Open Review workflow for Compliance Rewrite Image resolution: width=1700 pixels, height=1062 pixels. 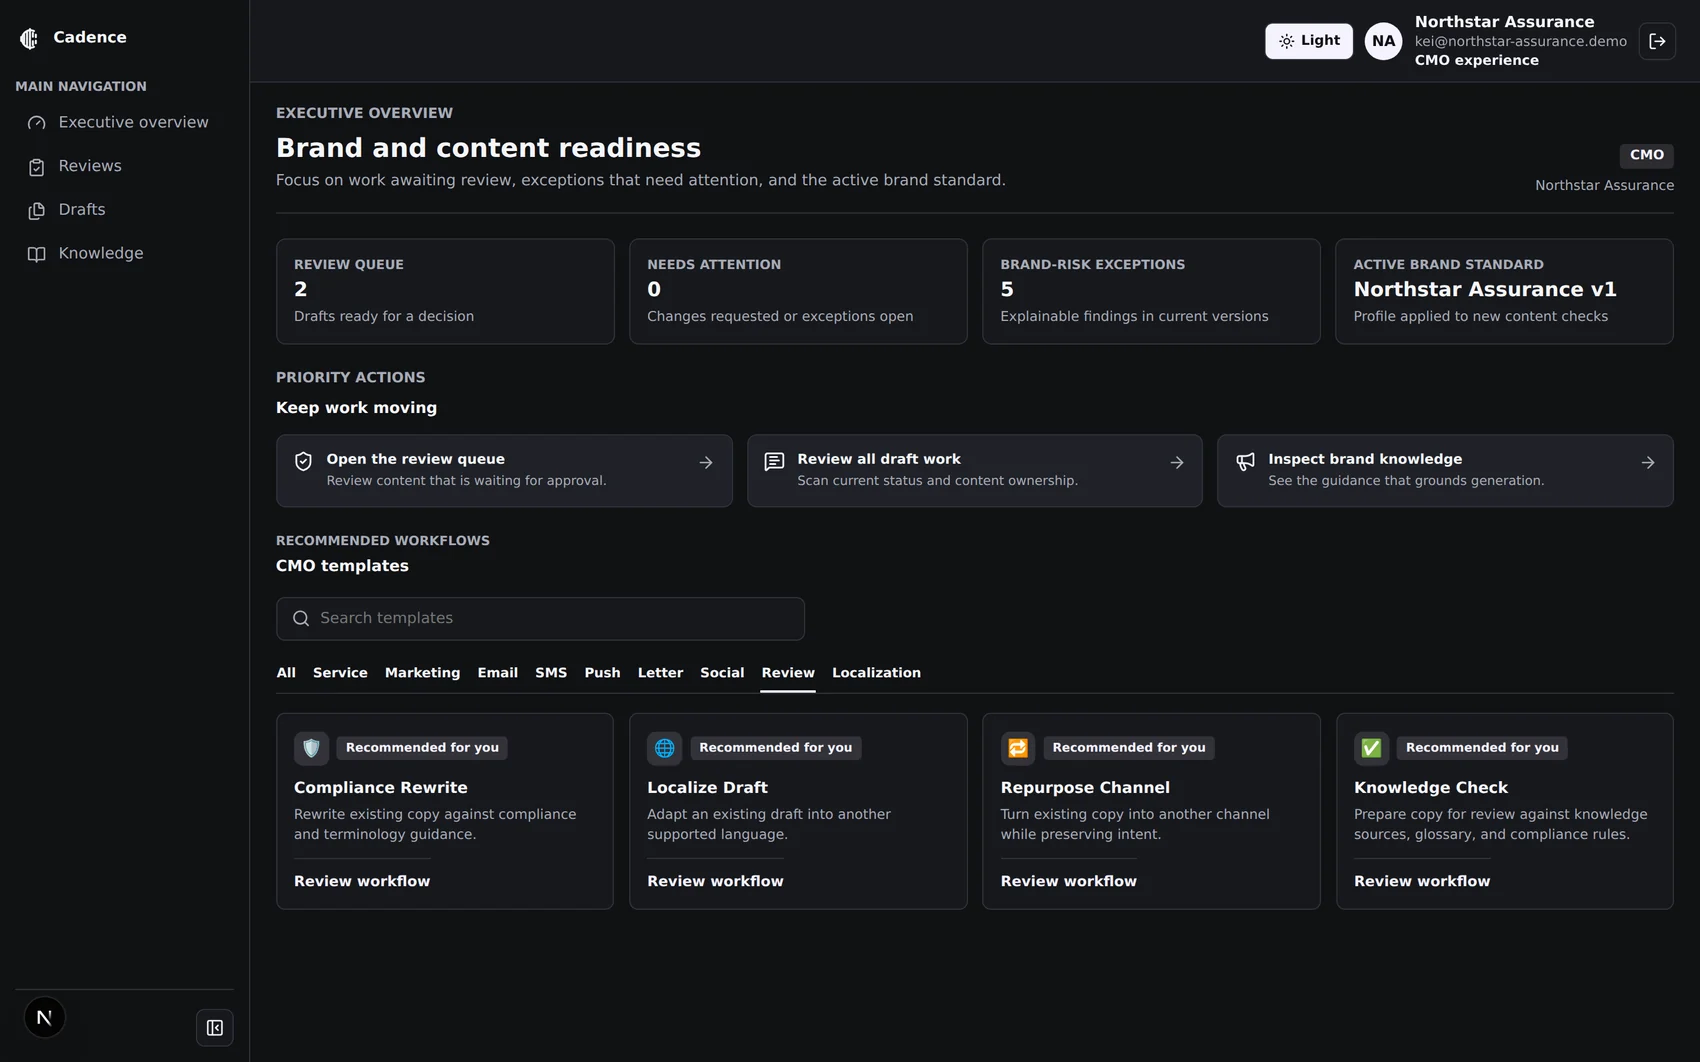click(362, 881)
